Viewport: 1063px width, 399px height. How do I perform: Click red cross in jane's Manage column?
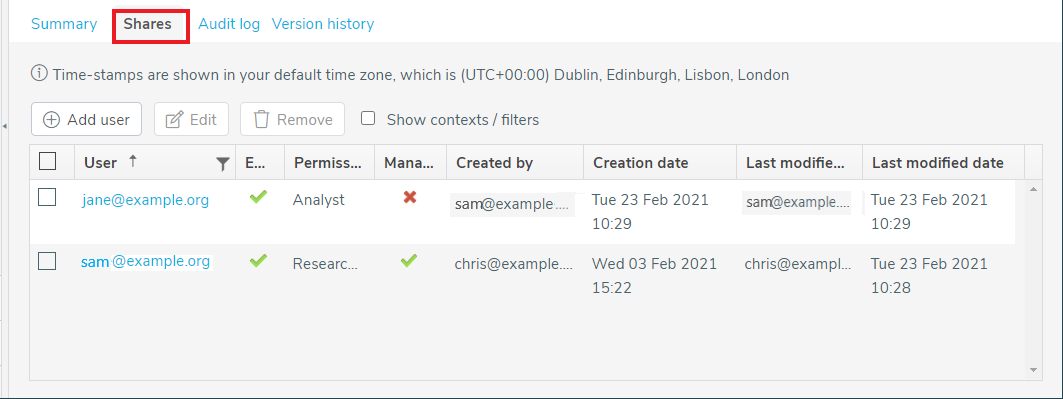[x=409, y=197]
